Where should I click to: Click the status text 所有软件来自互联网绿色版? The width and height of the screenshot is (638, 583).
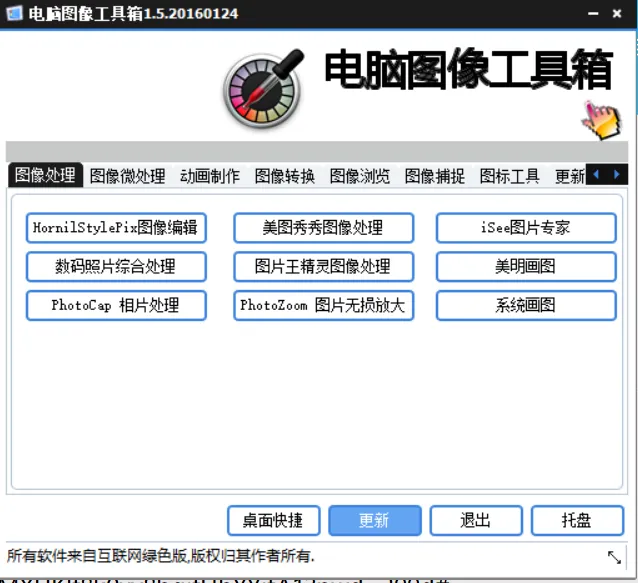96,556
